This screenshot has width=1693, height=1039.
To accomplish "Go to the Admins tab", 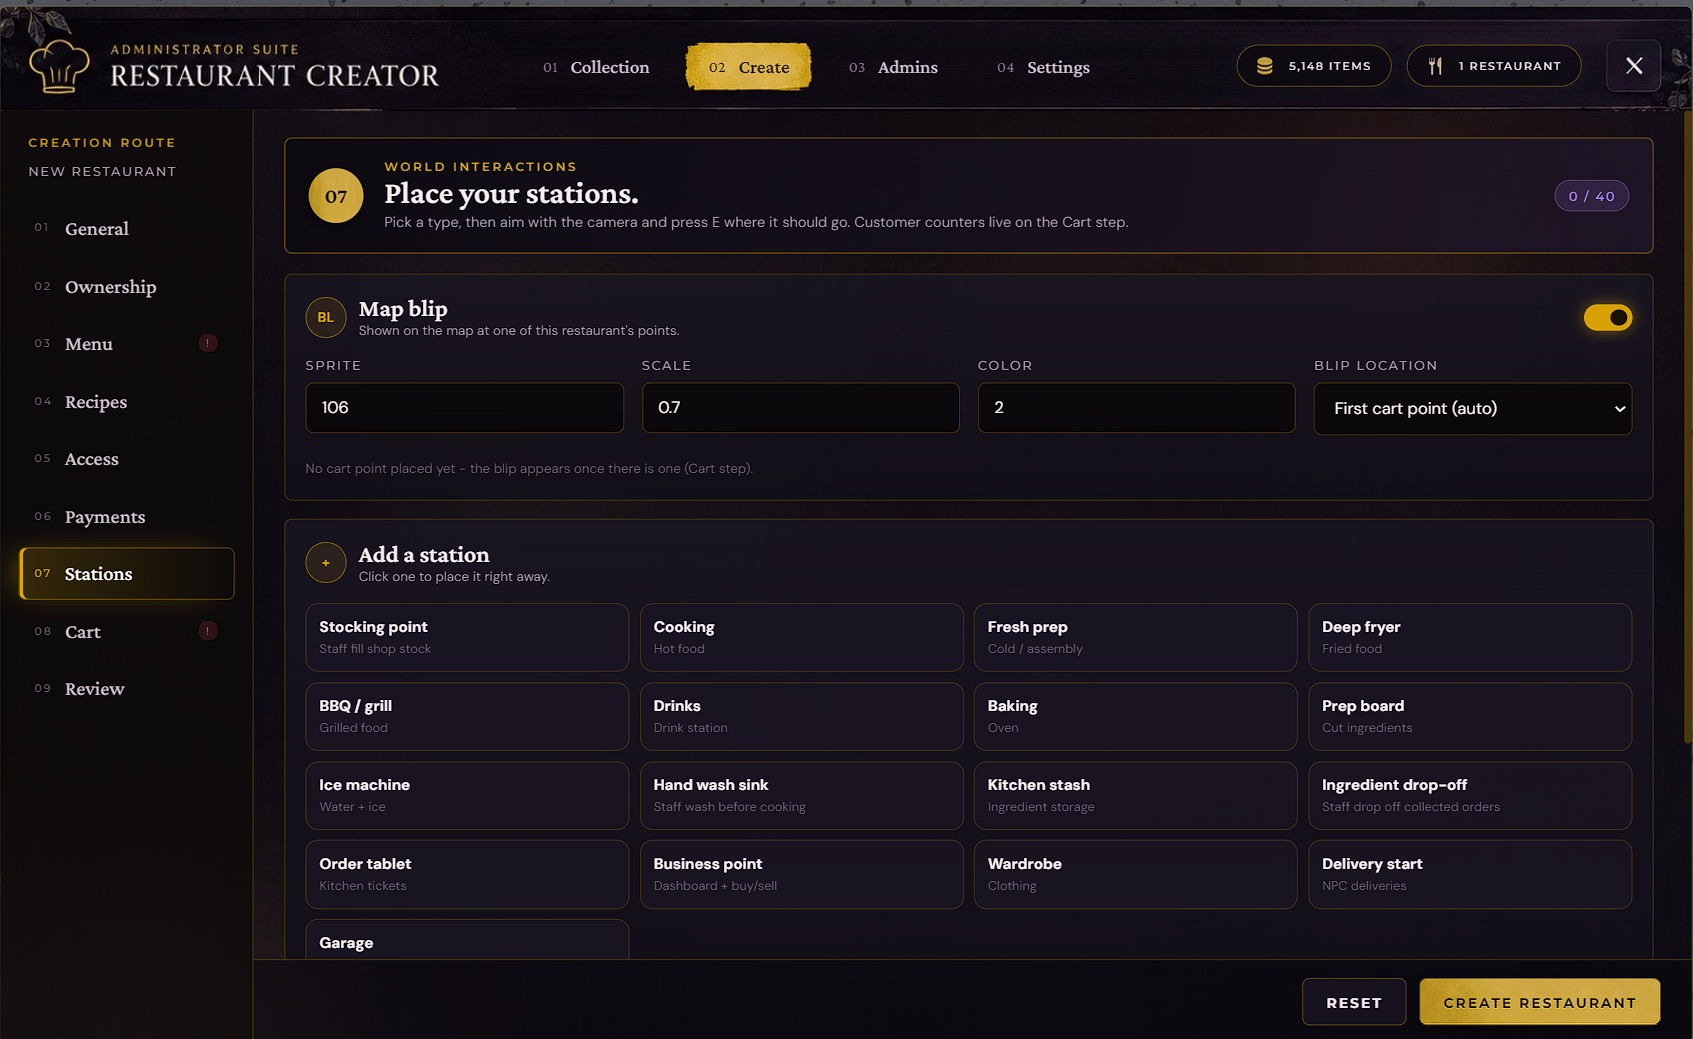I will tap(893, 67).
